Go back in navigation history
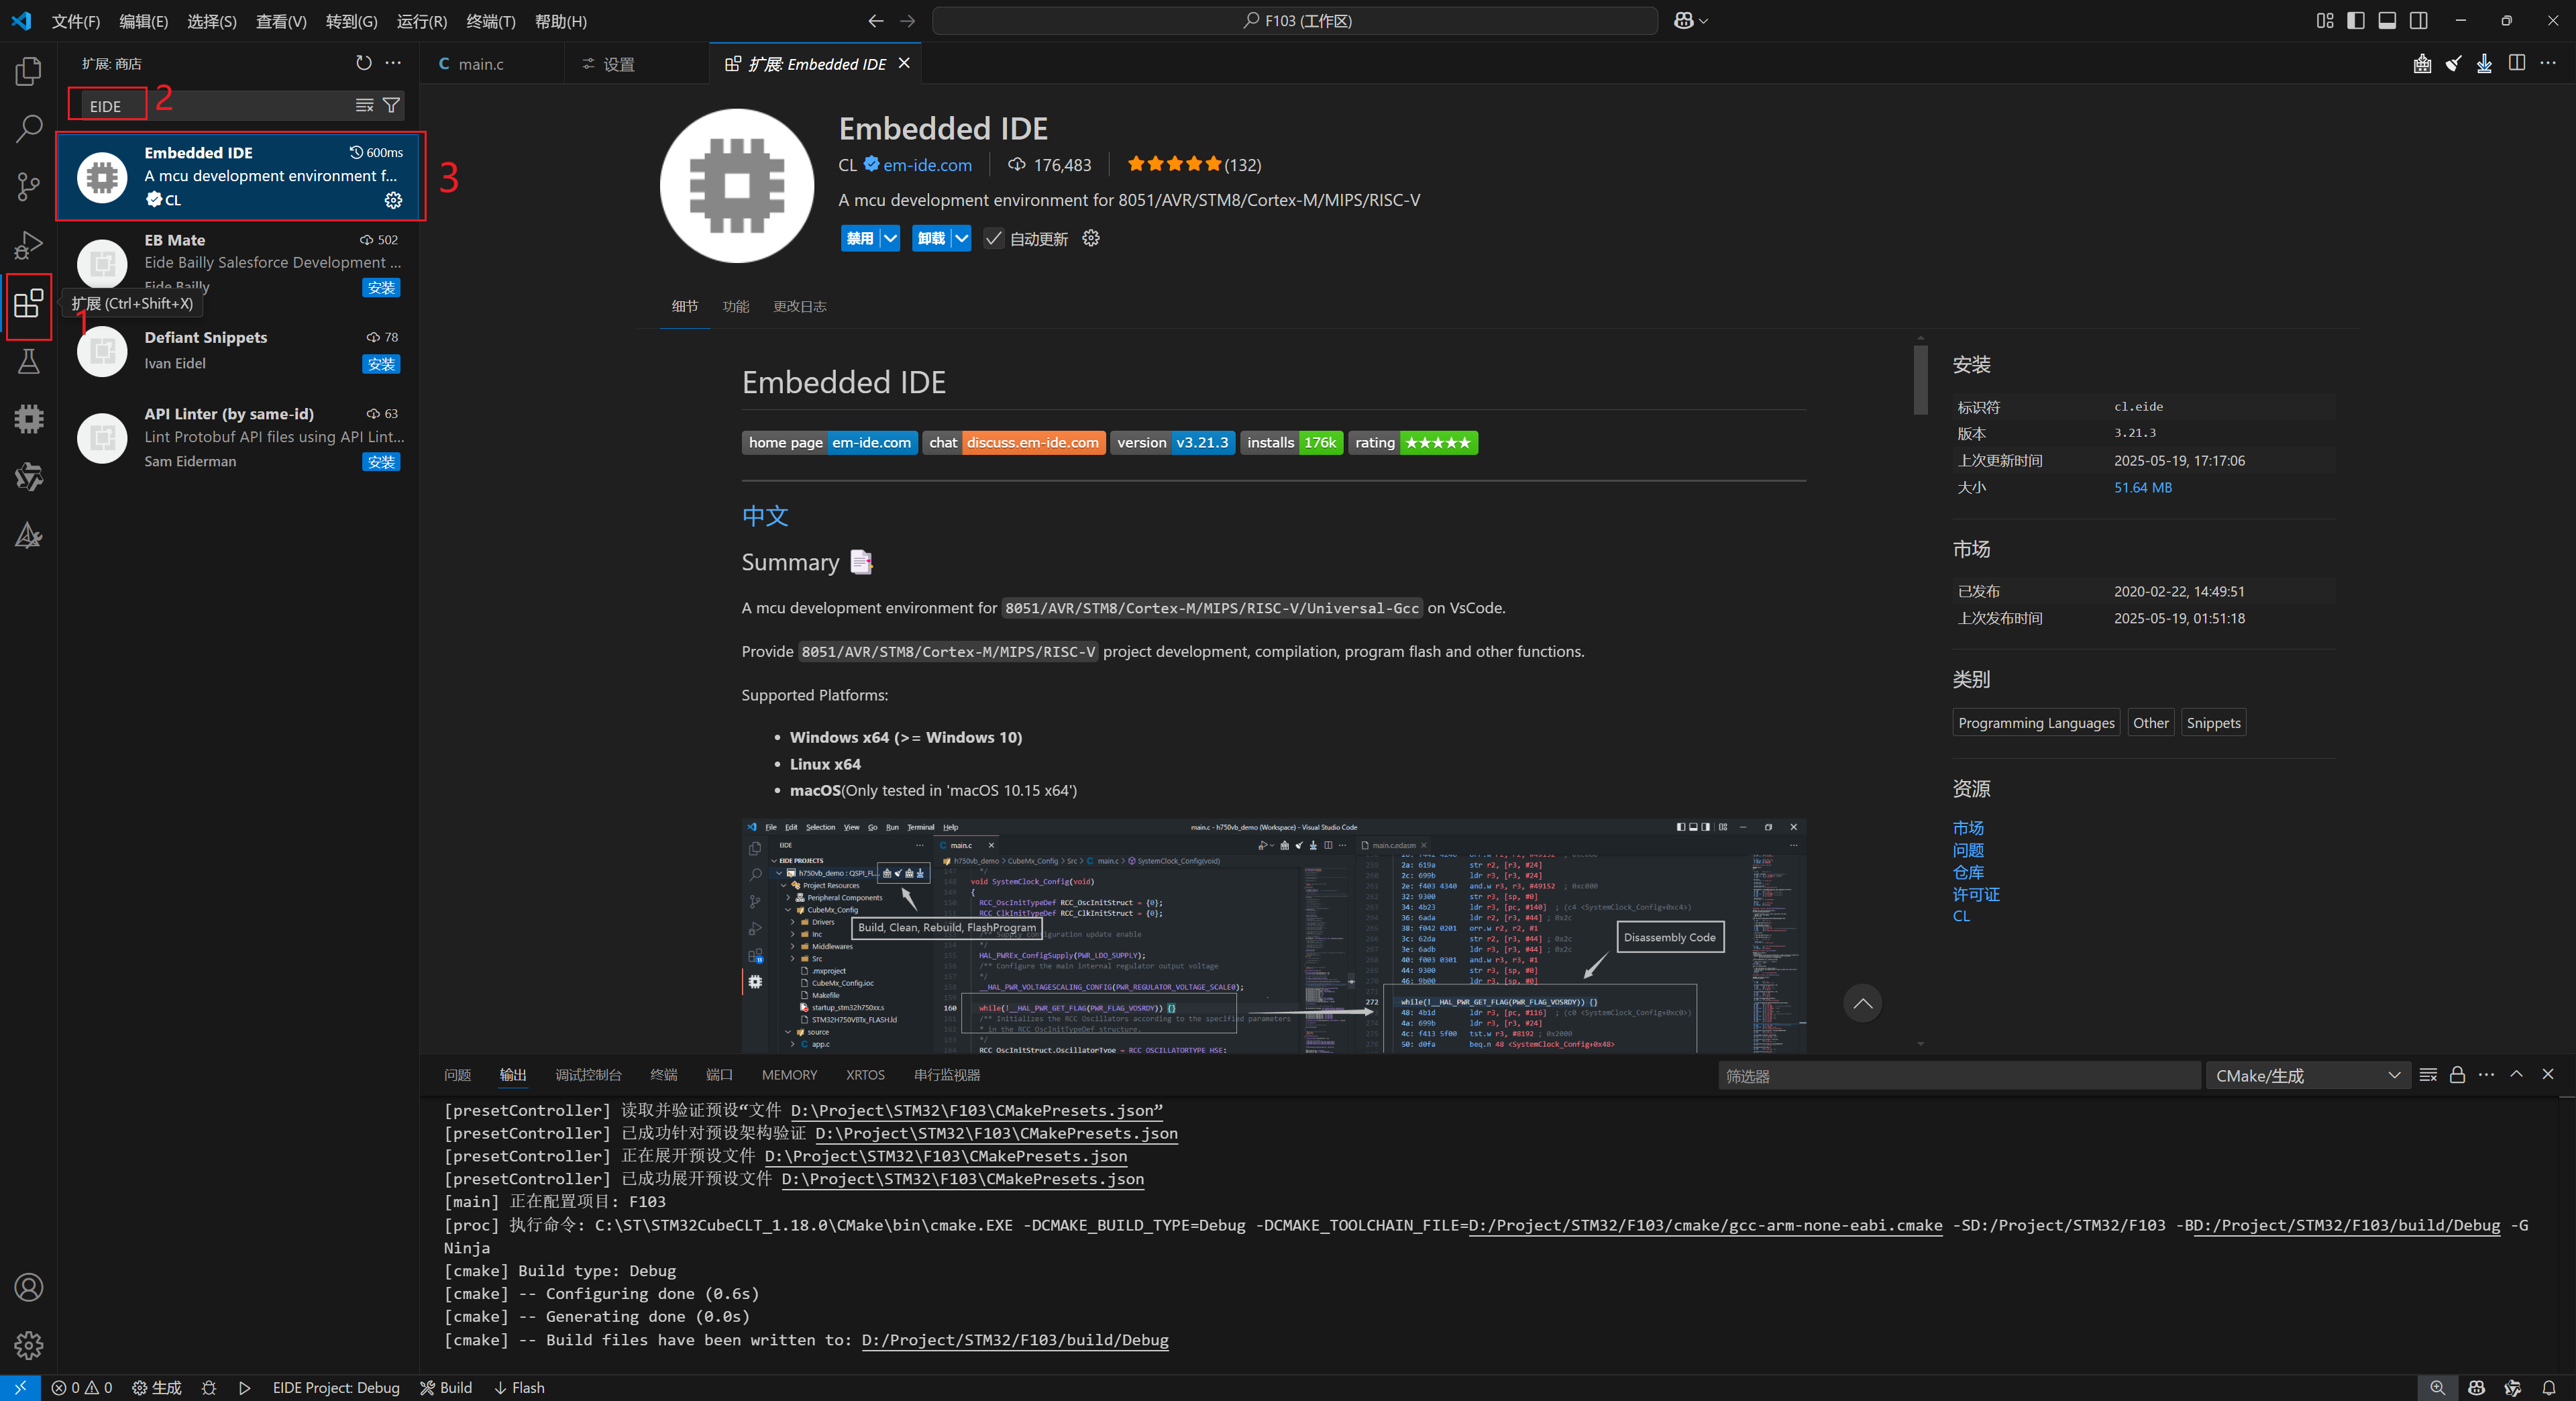 875,21
